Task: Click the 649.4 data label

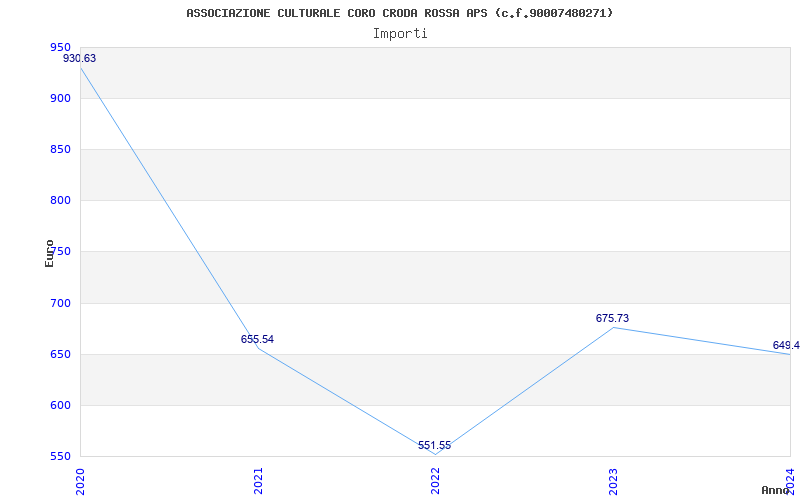Action: [x=786, y=345]
